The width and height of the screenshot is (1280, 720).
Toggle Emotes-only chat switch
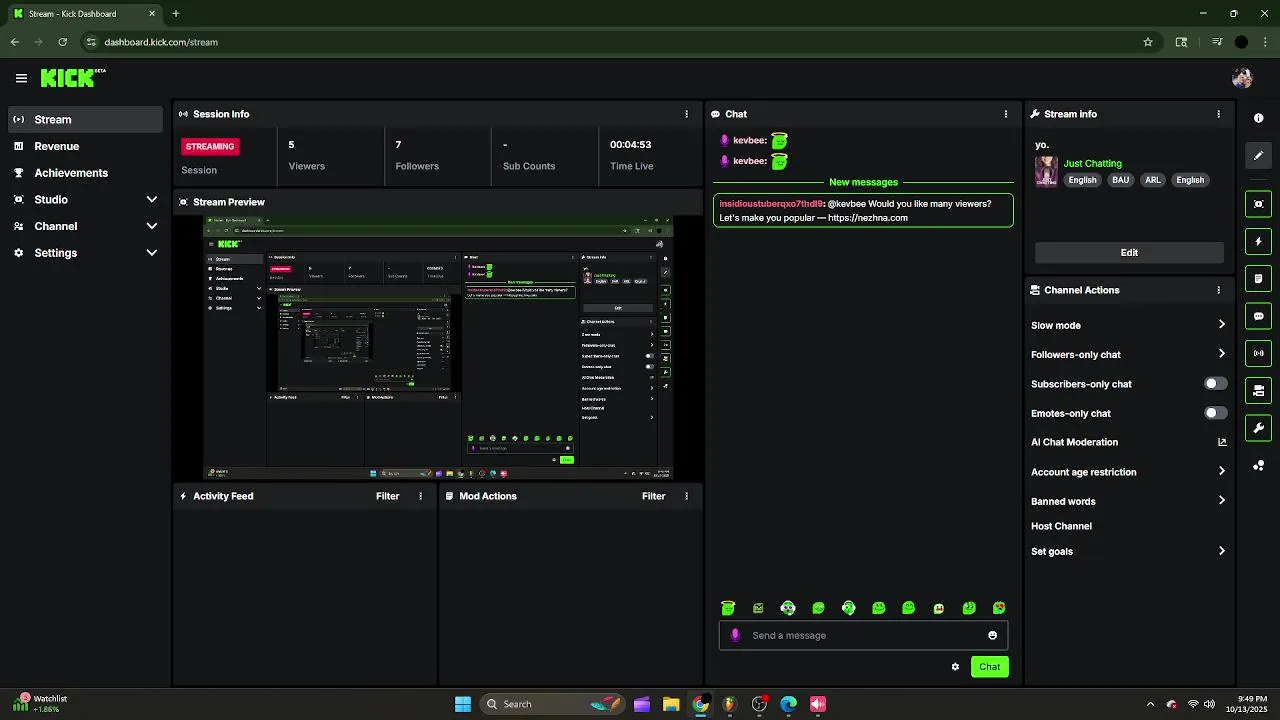[1215, 413]
